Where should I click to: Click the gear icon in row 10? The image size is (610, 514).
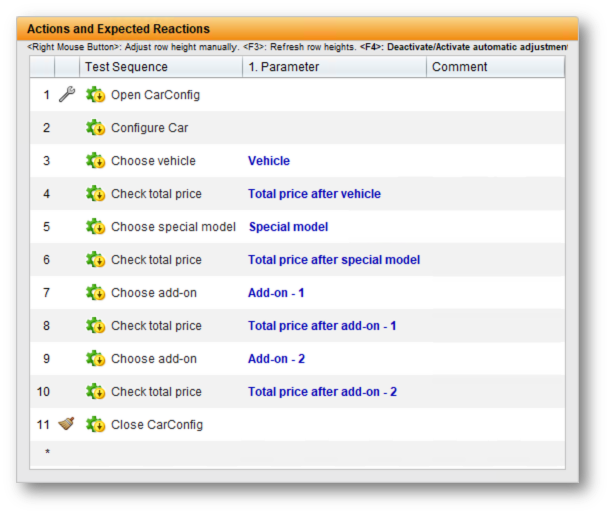pos(95,391)
